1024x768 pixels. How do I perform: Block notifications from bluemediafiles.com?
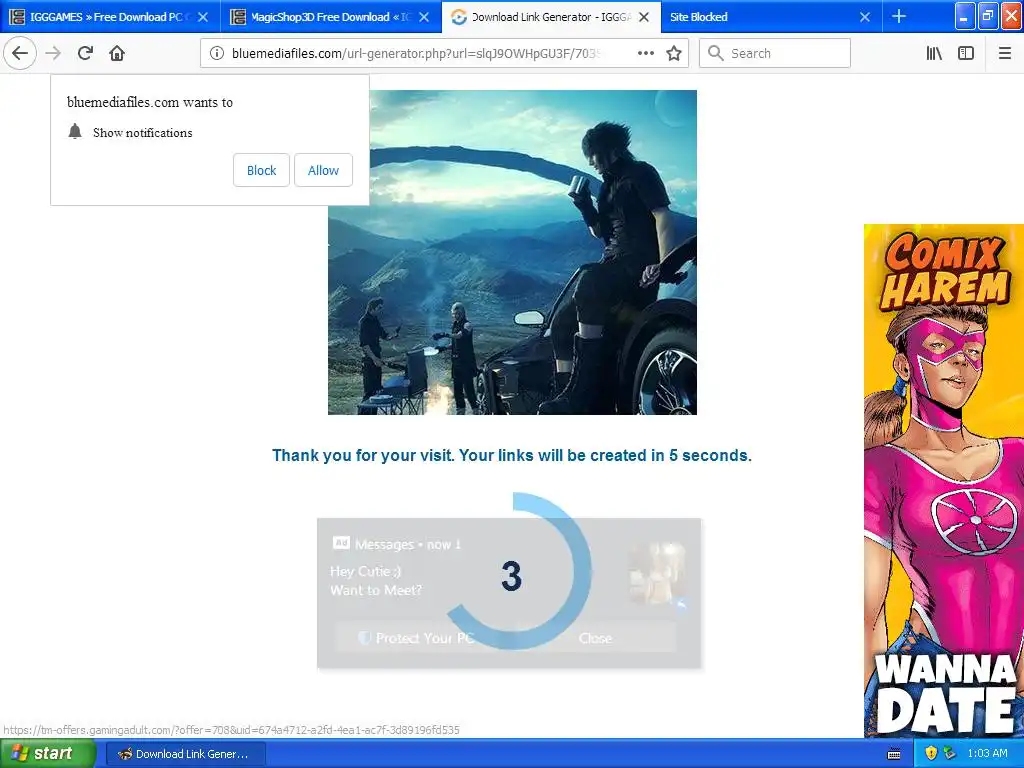point(261,170)
